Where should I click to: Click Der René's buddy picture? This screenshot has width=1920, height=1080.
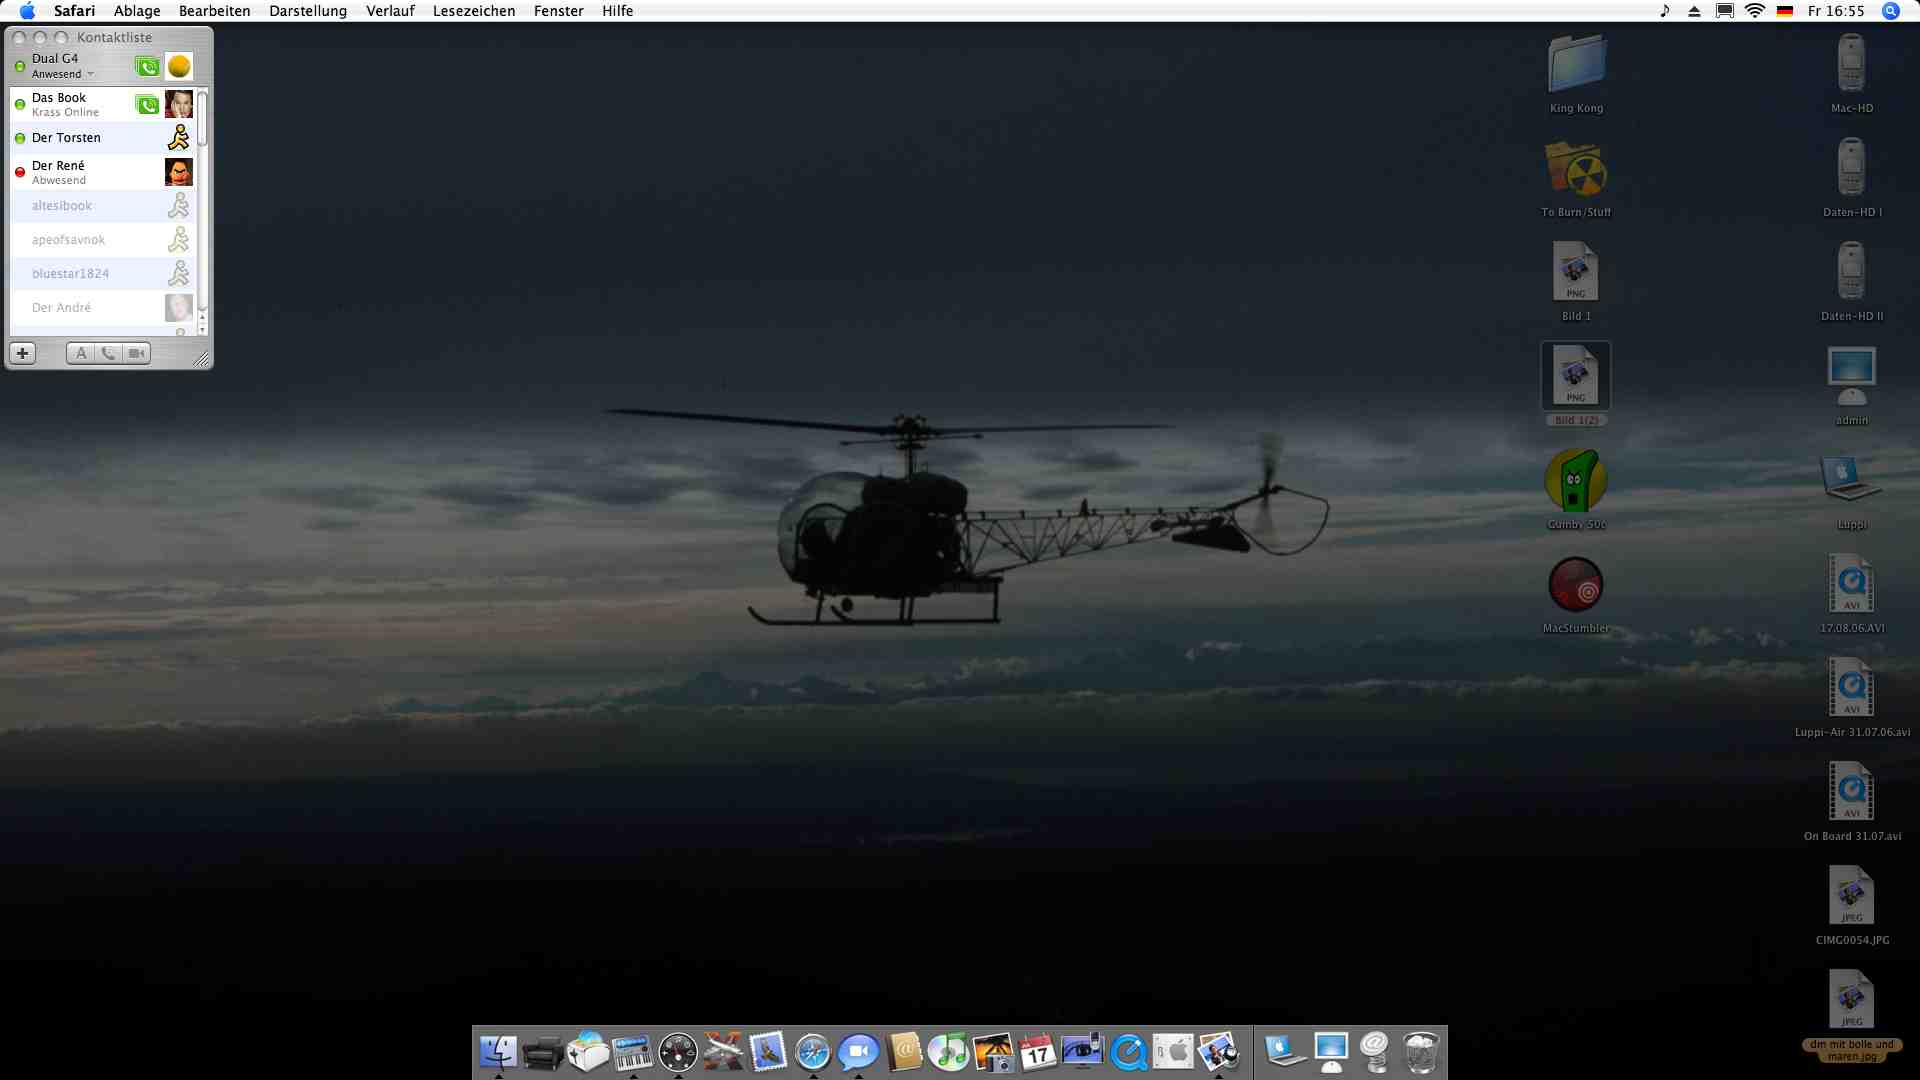pos(178,172)
